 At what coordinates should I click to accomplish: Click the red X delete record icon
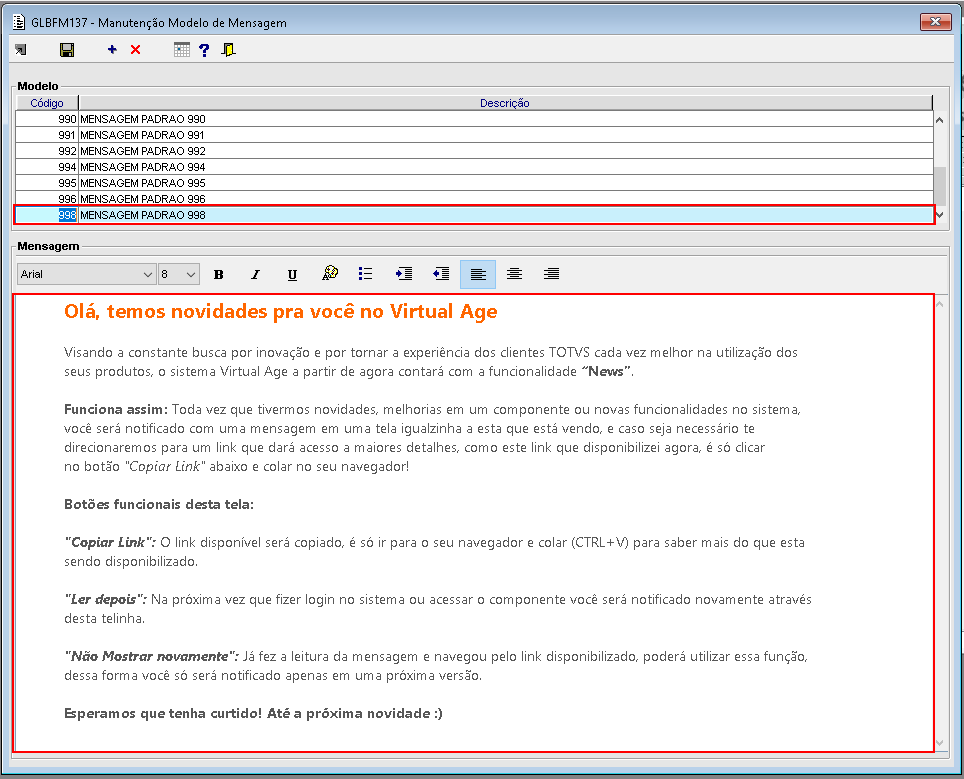[135, 50]
